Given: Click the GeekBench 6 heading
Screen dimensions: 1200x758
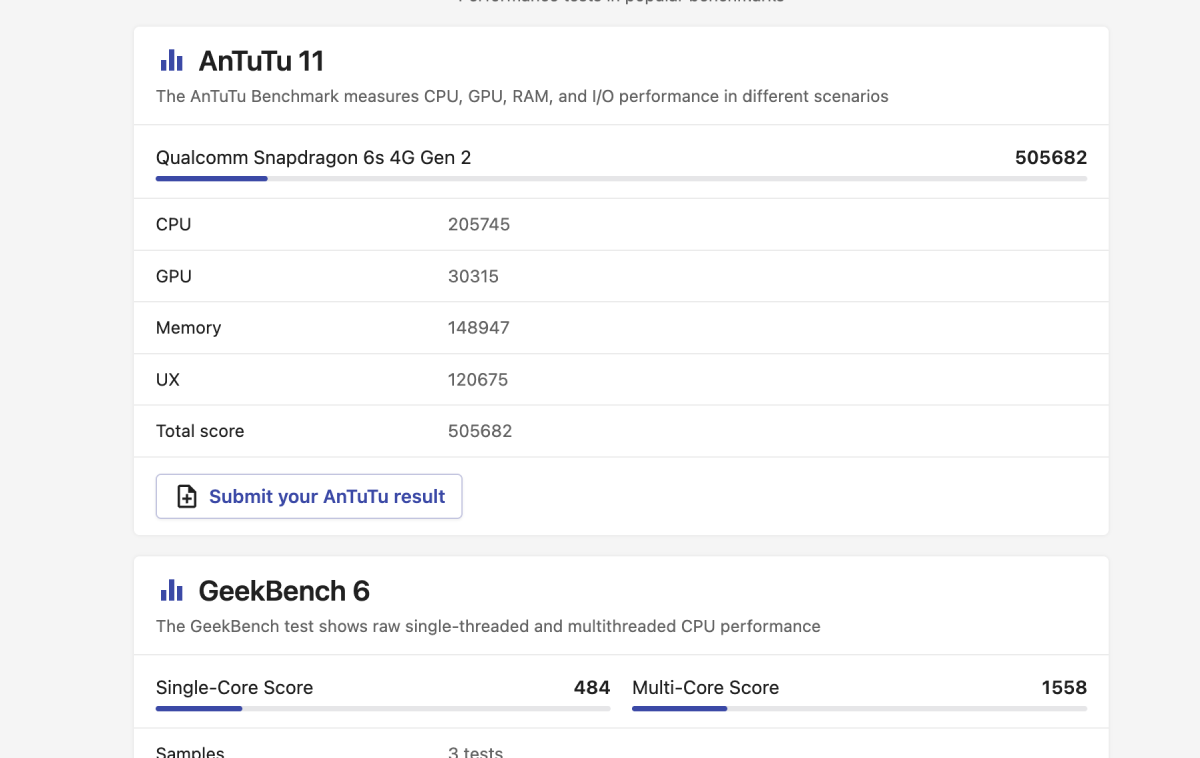Looking at the screenshot, I should [284, 591].
